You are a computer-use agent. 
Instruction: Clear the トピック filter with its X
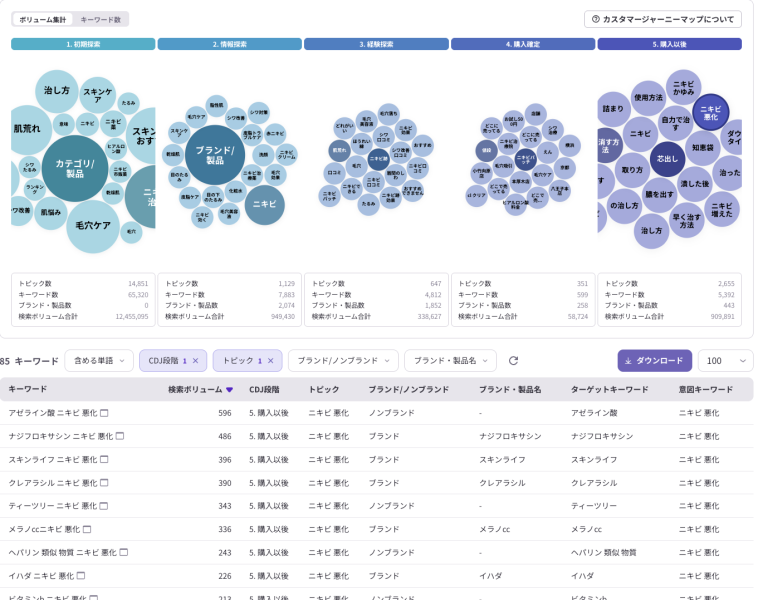271,361
